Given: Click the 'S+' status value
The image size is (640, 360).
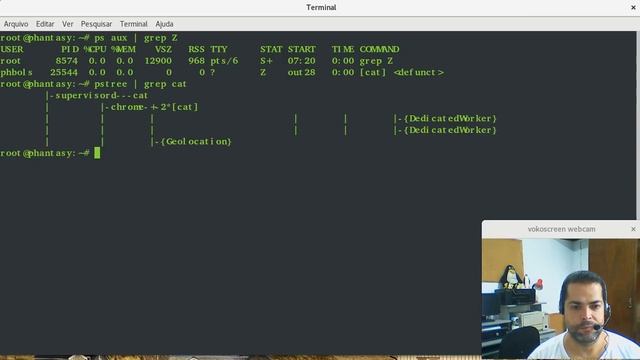Looking at the screenshot, I should click(x=266, y=61).
